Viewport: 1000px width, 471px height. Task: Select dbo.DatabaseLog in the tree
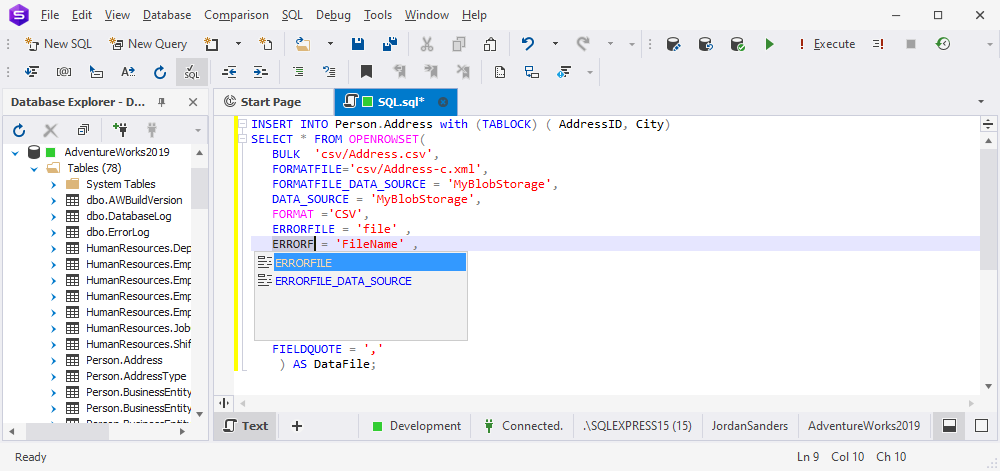(x=128, y=216)
